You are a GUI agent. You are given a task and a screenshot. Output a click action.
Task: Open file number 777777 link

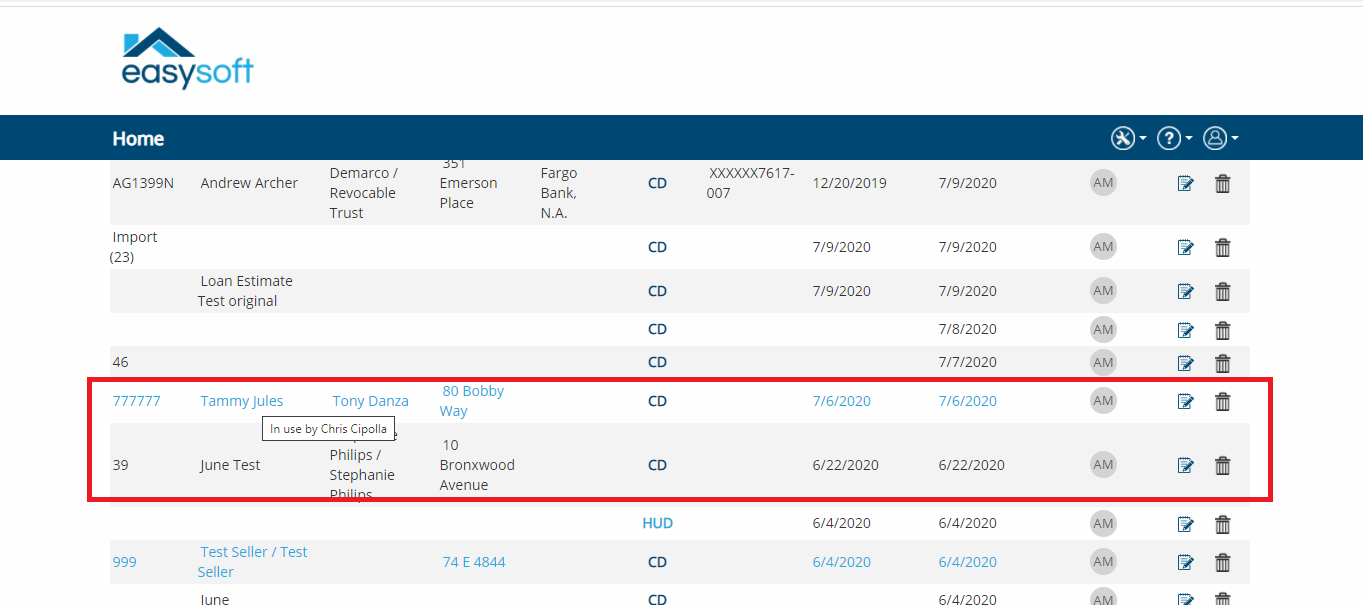[136, 401]
